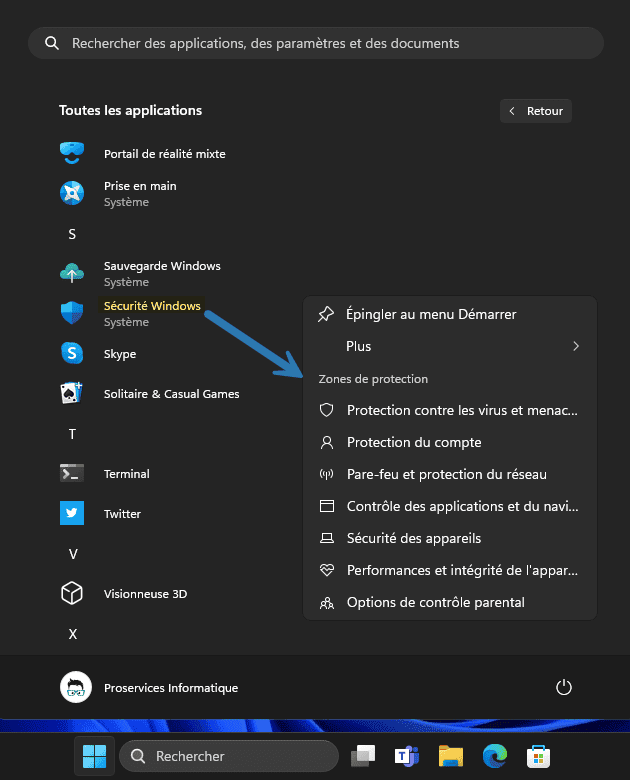Screen dimensions: 630x780
Task: Click the pin icon for Épingler au menu Démarrer
Action: point(326,314)
